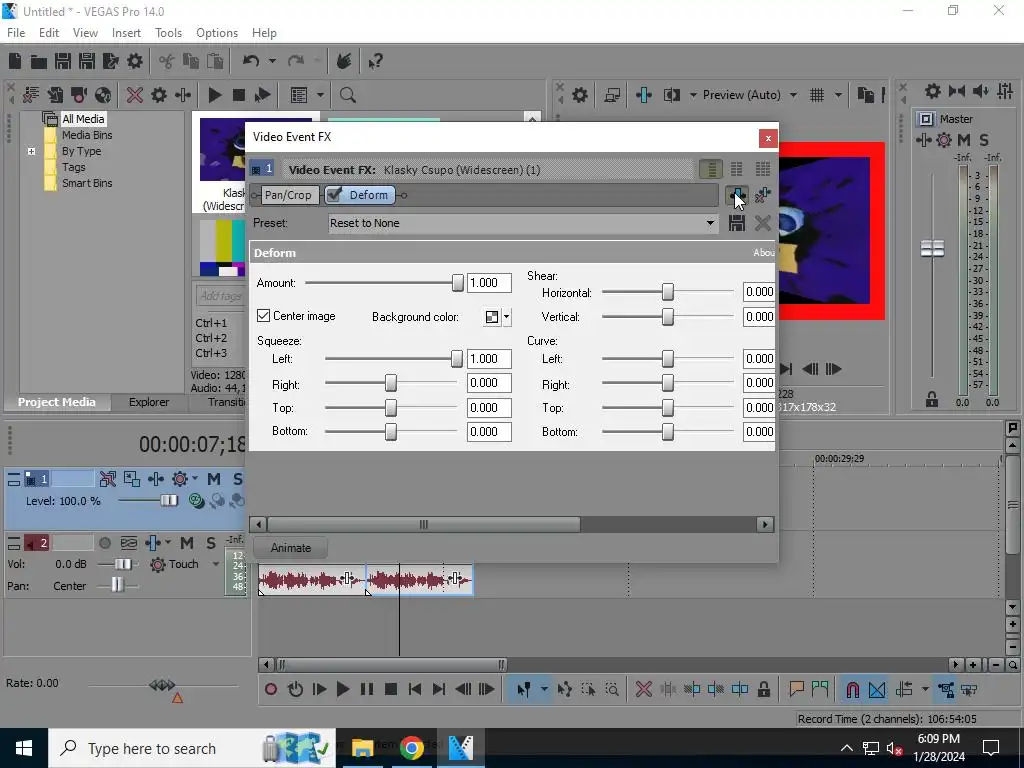Open the Edit menu

pos(49,33)
